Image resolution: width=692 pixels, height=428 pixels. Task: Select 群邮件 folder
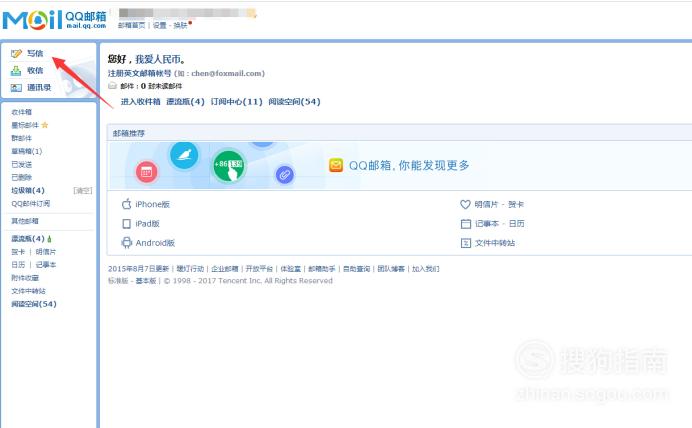point(22,138)
